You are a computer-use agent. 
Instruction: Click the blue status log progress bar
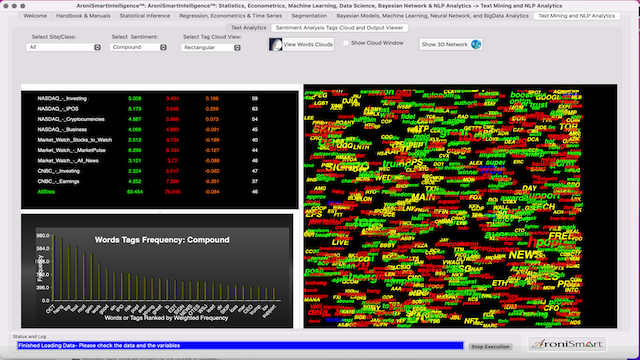click(240, 346)
